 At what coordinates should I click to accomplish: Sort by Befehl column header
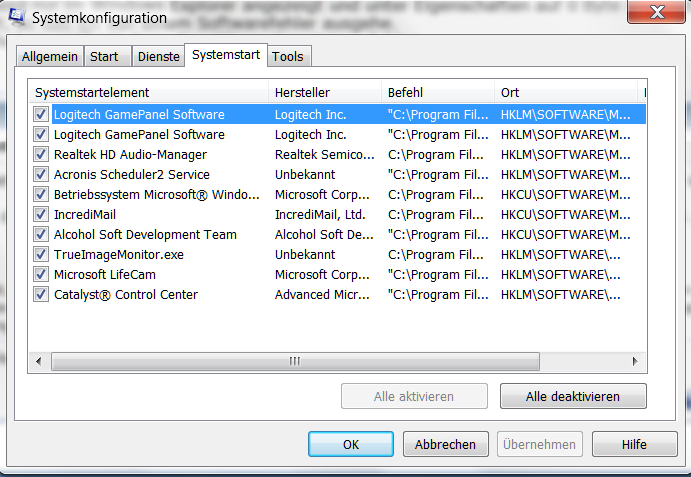pos(438,93)
